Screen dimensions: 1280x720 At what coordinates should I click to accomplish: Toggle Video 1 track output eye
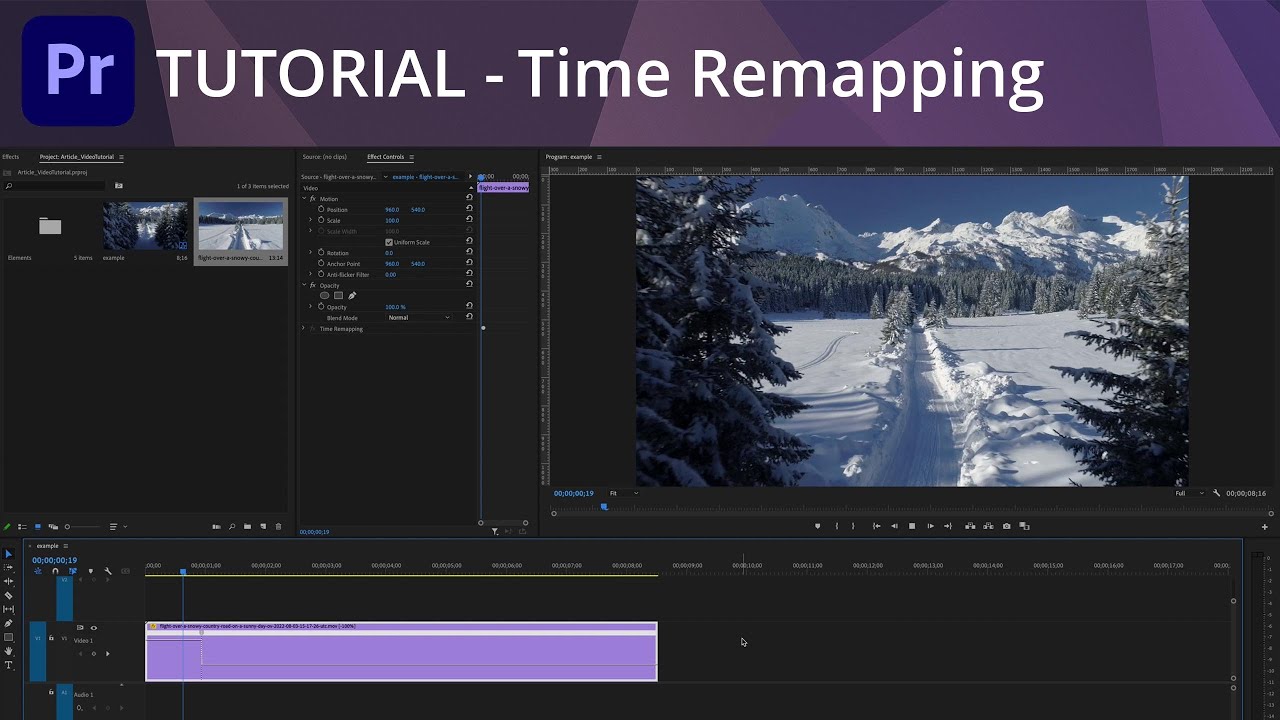pos(94,628)
